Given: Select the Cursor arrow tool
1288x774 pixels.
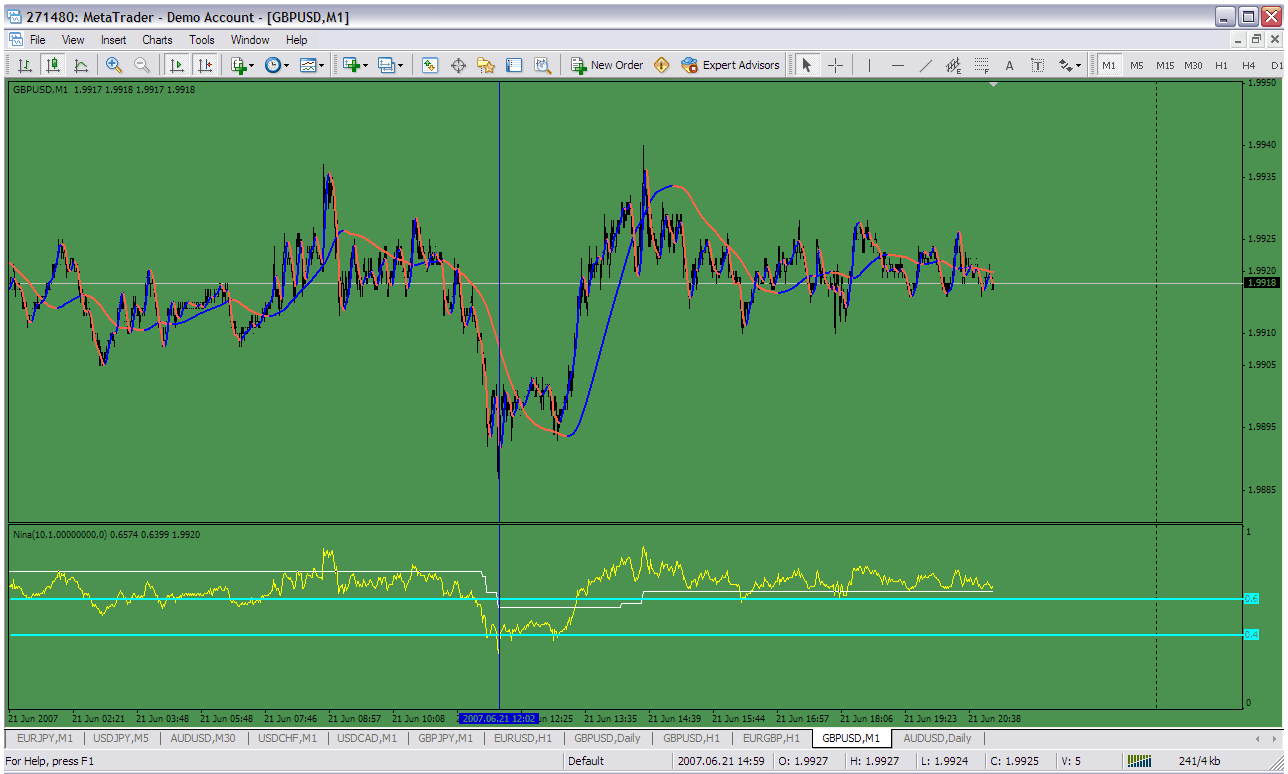Looking at the screenshot, I should pyautogui.click(x=807, y=65).
